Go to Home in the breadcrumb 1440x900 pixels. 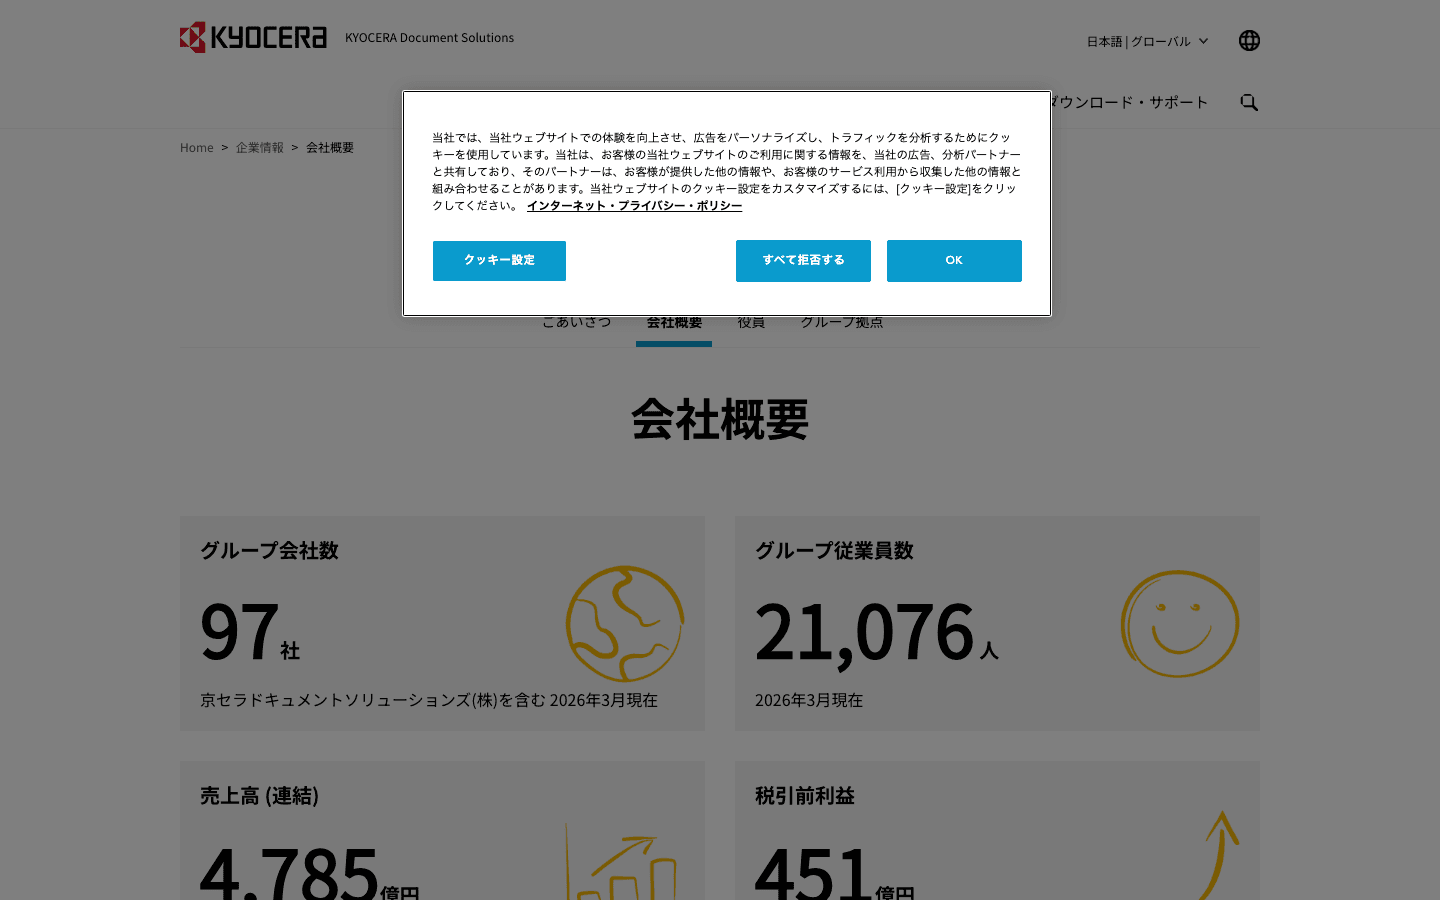[x=197, y=147]
